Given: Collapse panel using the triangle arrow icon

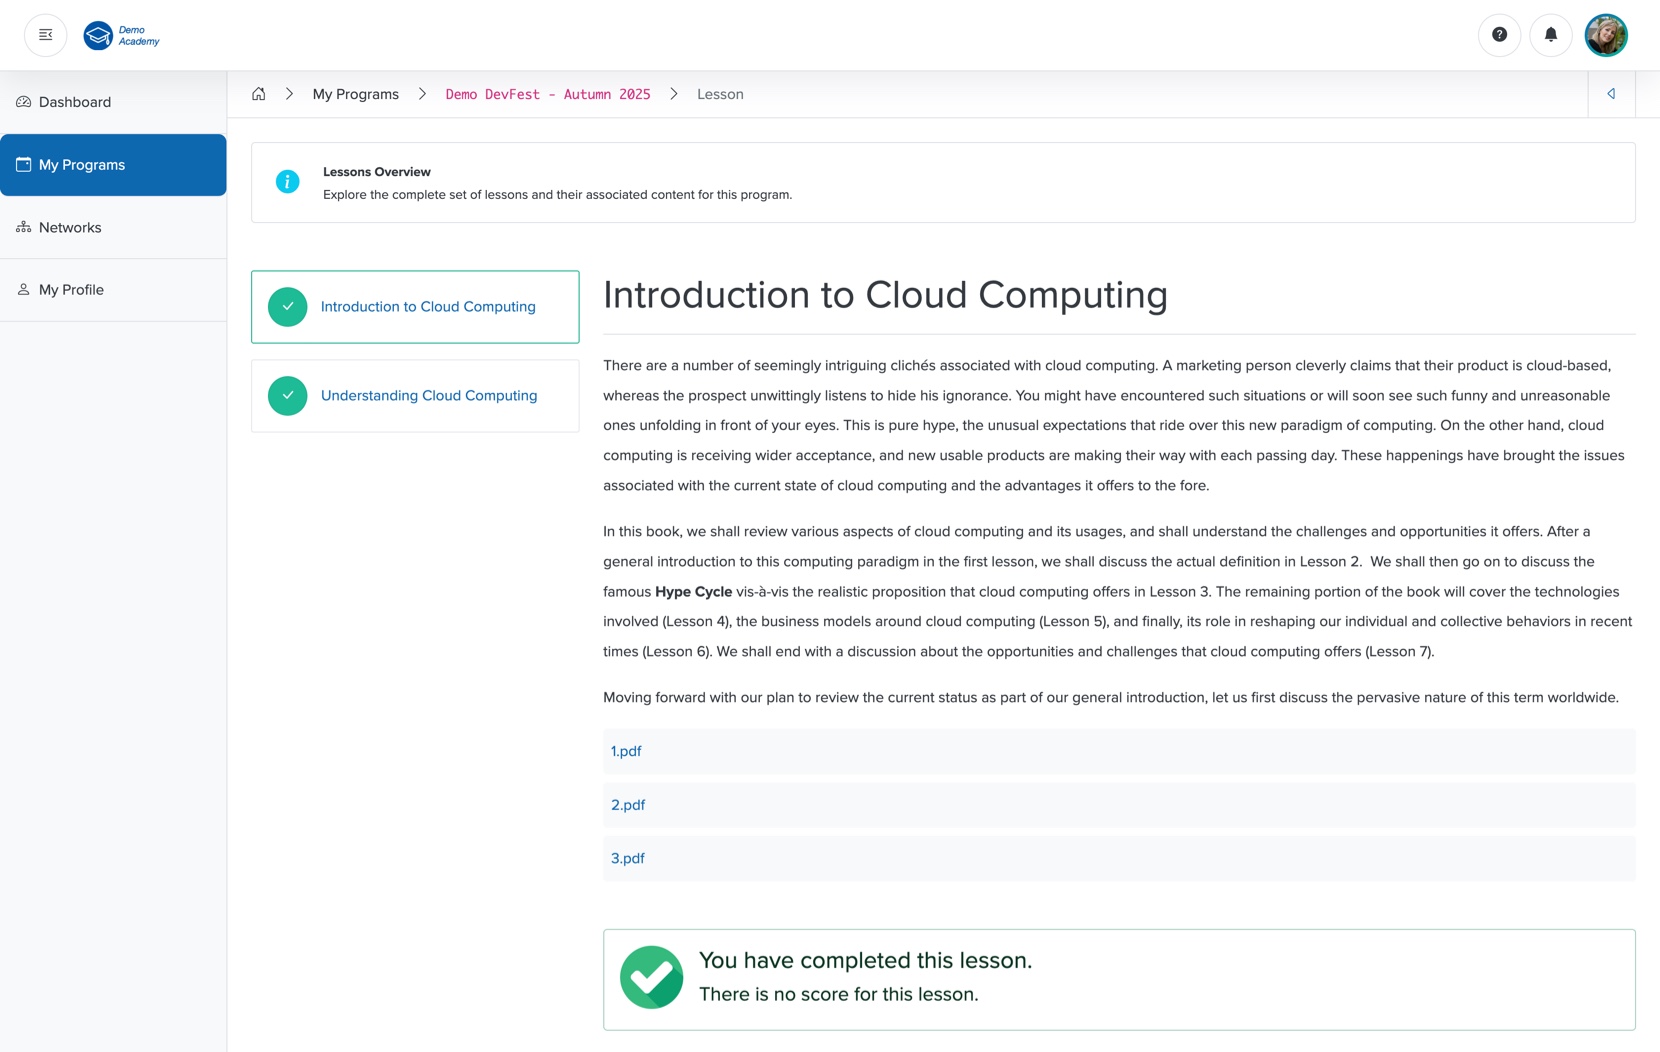Looking at the screenshot, I should point(1611,94).
